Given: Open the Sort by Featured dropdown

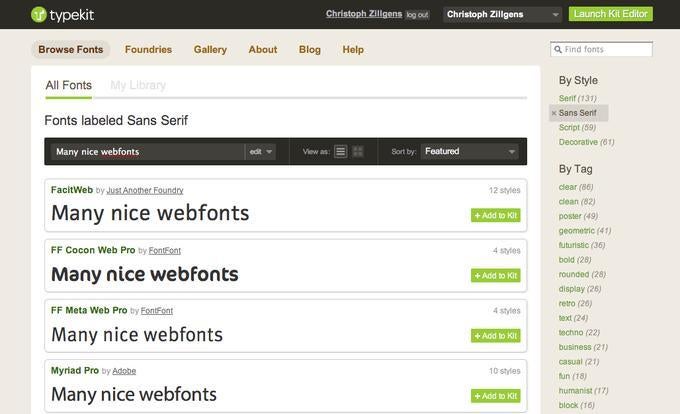Looking at the screenshot, I should (470, 151).
